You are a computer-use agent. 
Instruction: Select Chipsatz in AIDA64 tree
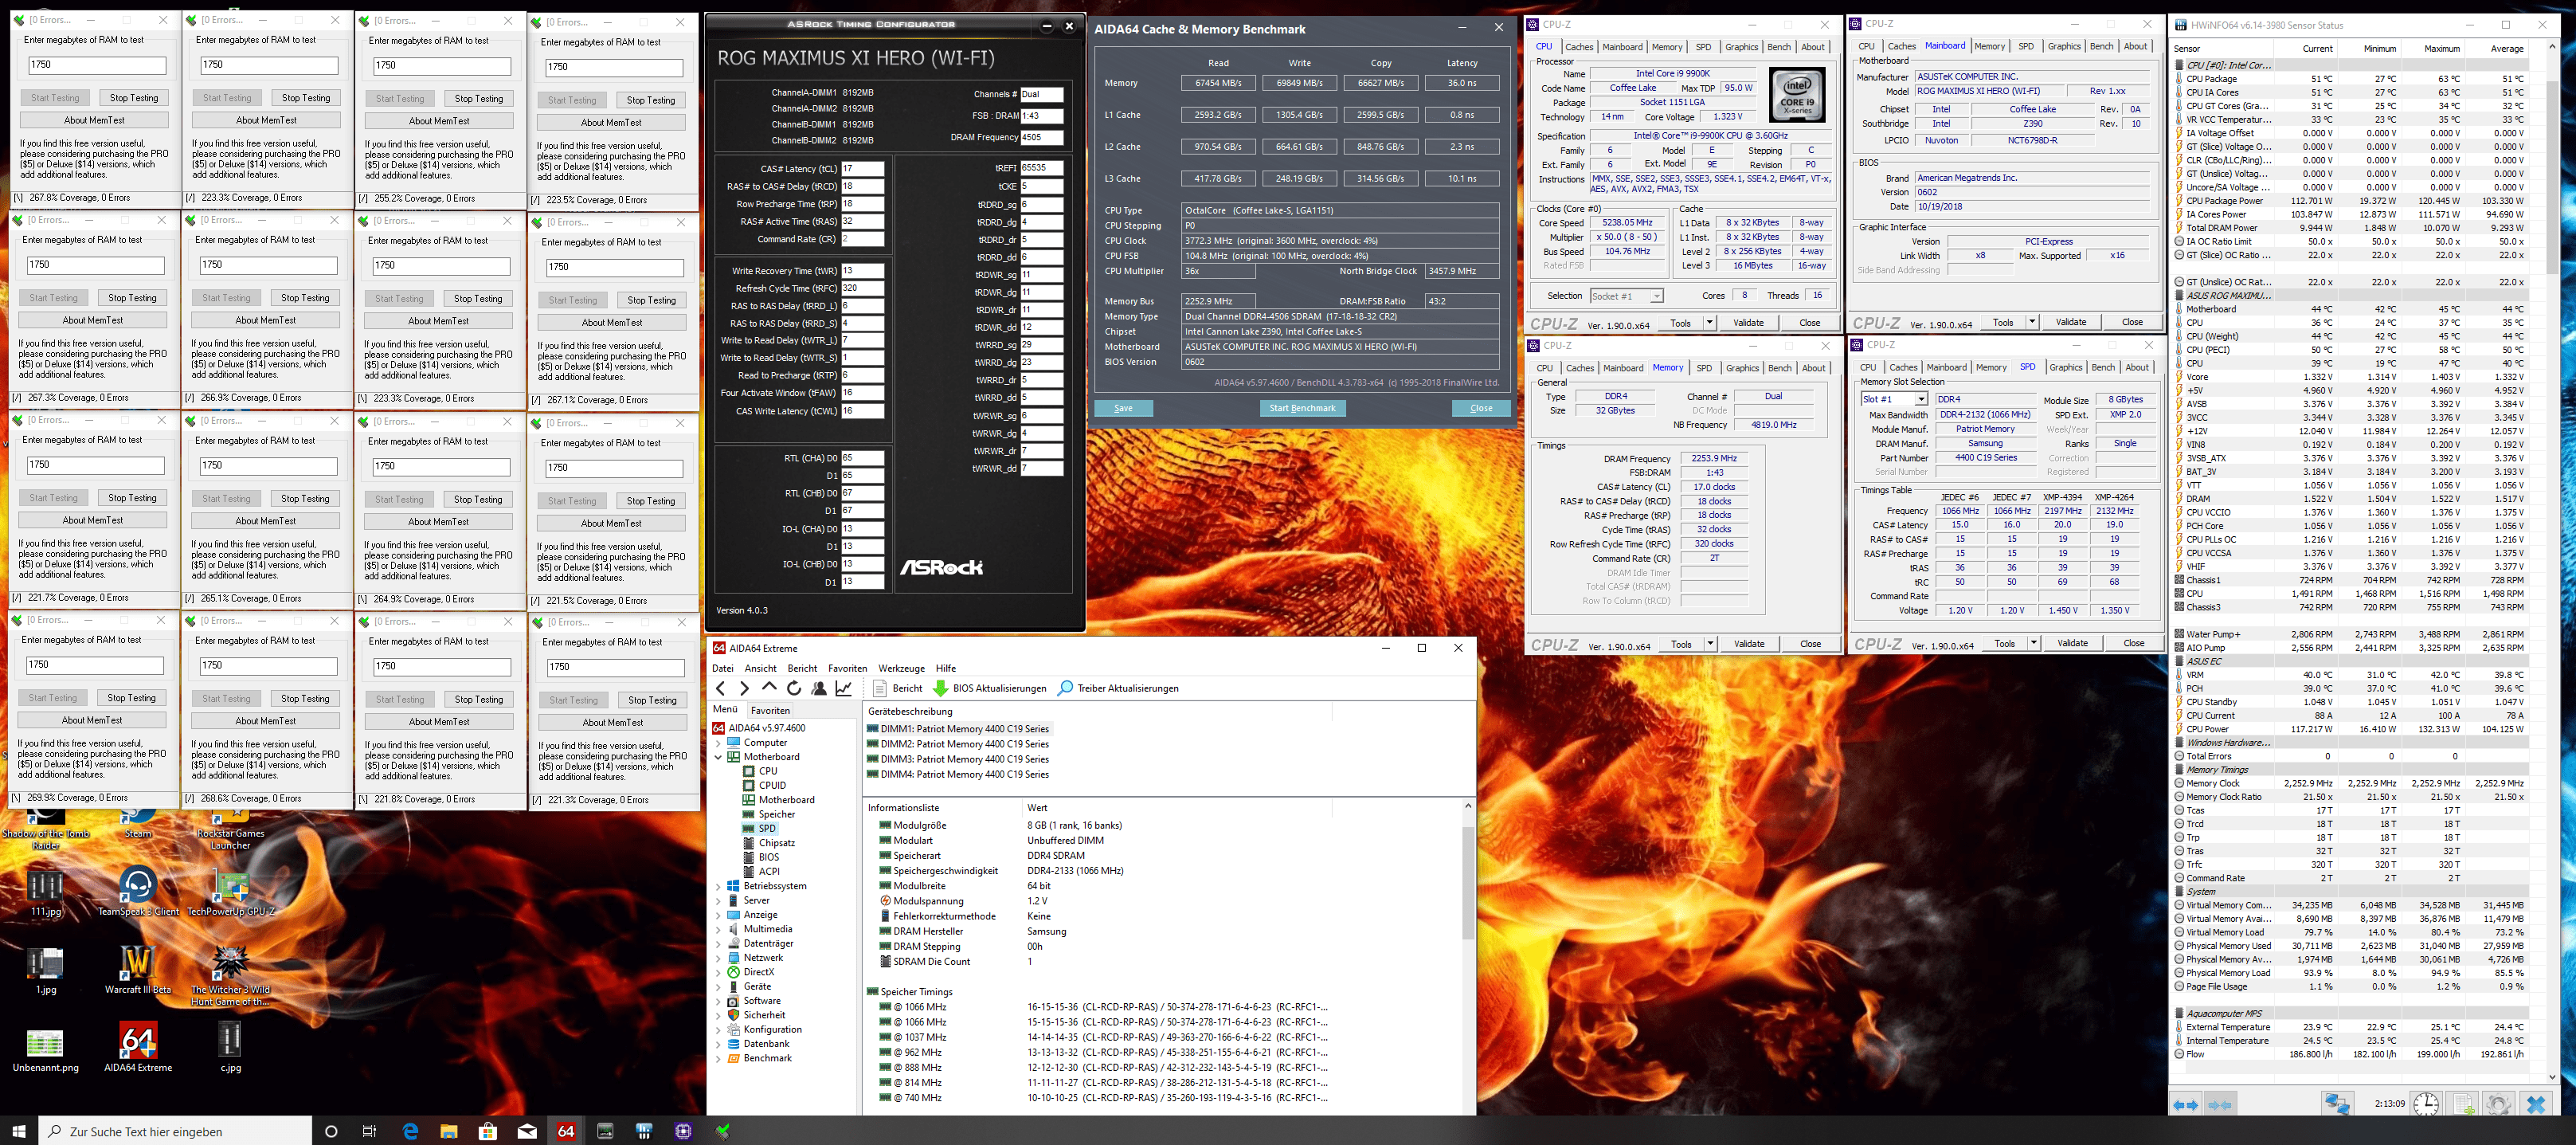(x=776, y=843)
